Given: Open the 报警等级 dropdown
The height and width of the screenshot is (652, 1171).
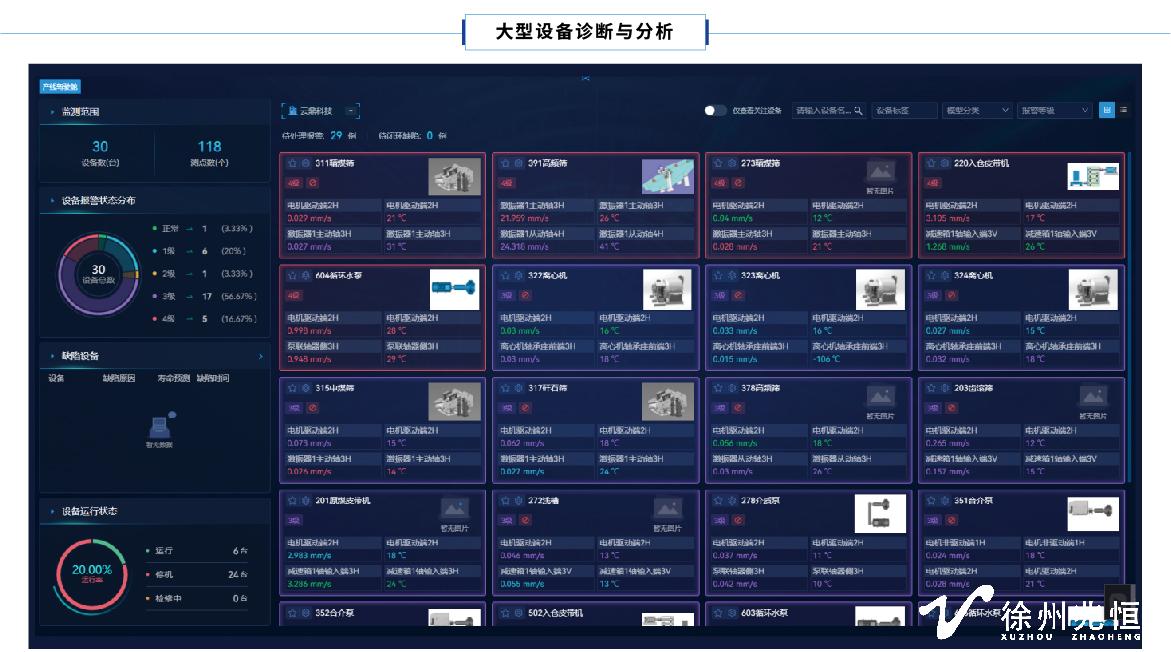Looking at the screenshot, I should coord(1055,111).
